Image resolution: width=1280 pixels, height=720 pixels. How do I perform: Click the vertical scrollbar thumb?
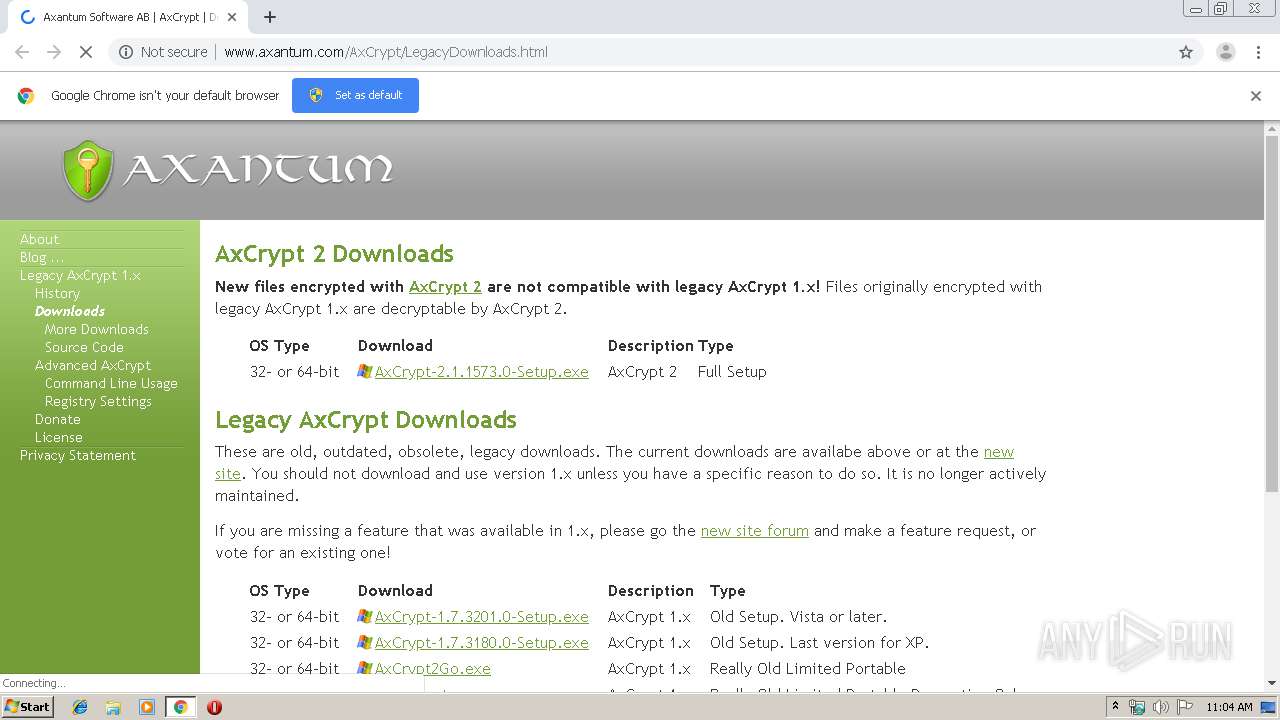[1272, 314]
